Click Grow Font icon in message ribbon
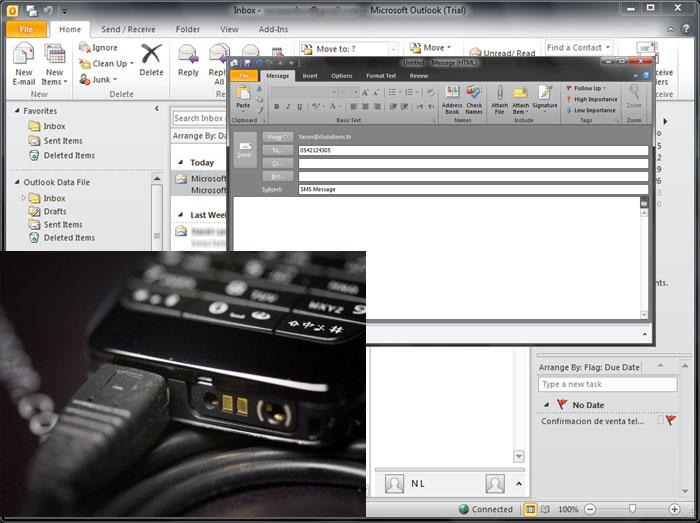700x523 pixels. click(x=365, y=92)
